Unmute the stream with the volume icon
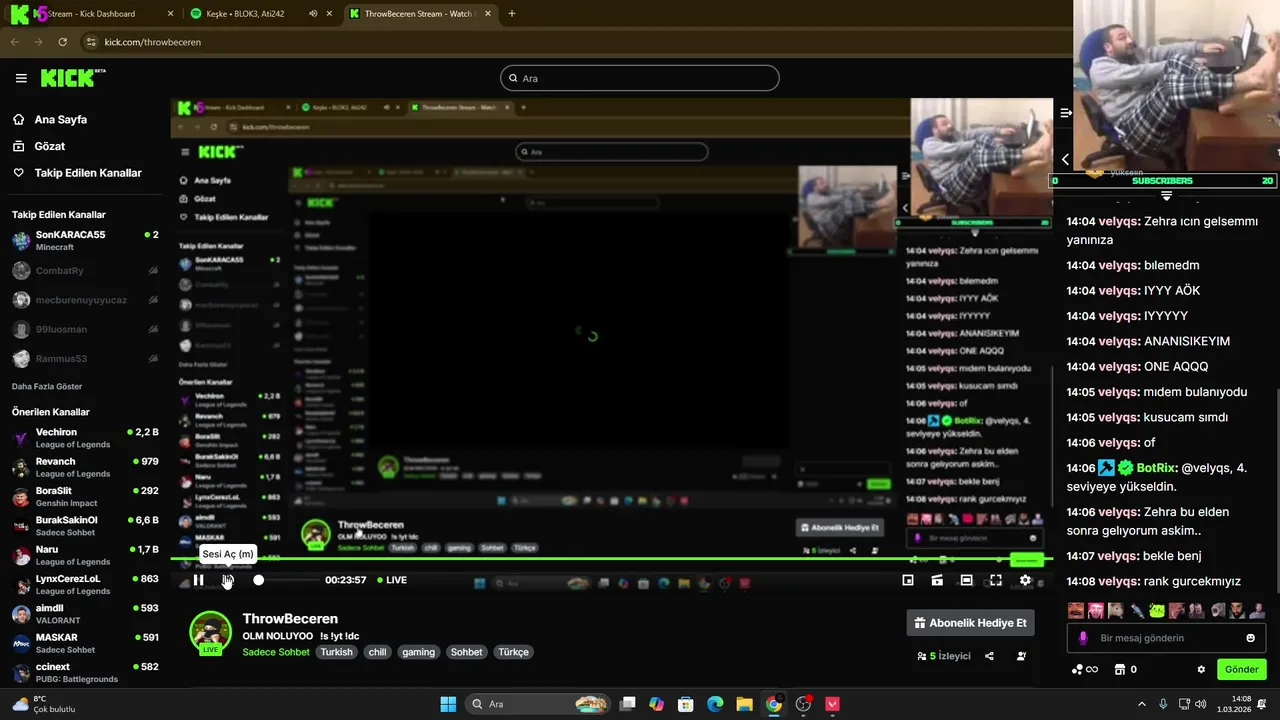This screenshot has height=720, width=1280. (x=228, y=580)
